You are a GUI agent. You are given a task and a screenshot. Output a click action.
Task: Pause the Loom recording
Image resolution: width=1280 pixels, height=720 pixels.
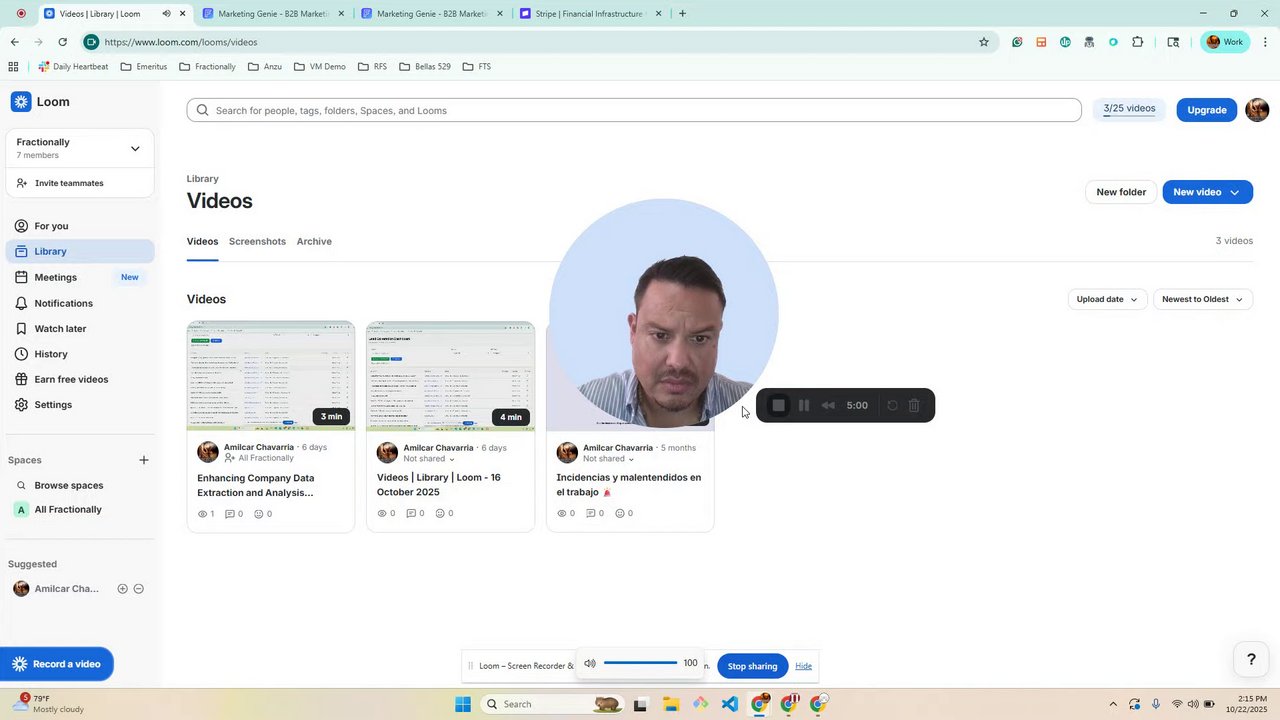point(803,405)
